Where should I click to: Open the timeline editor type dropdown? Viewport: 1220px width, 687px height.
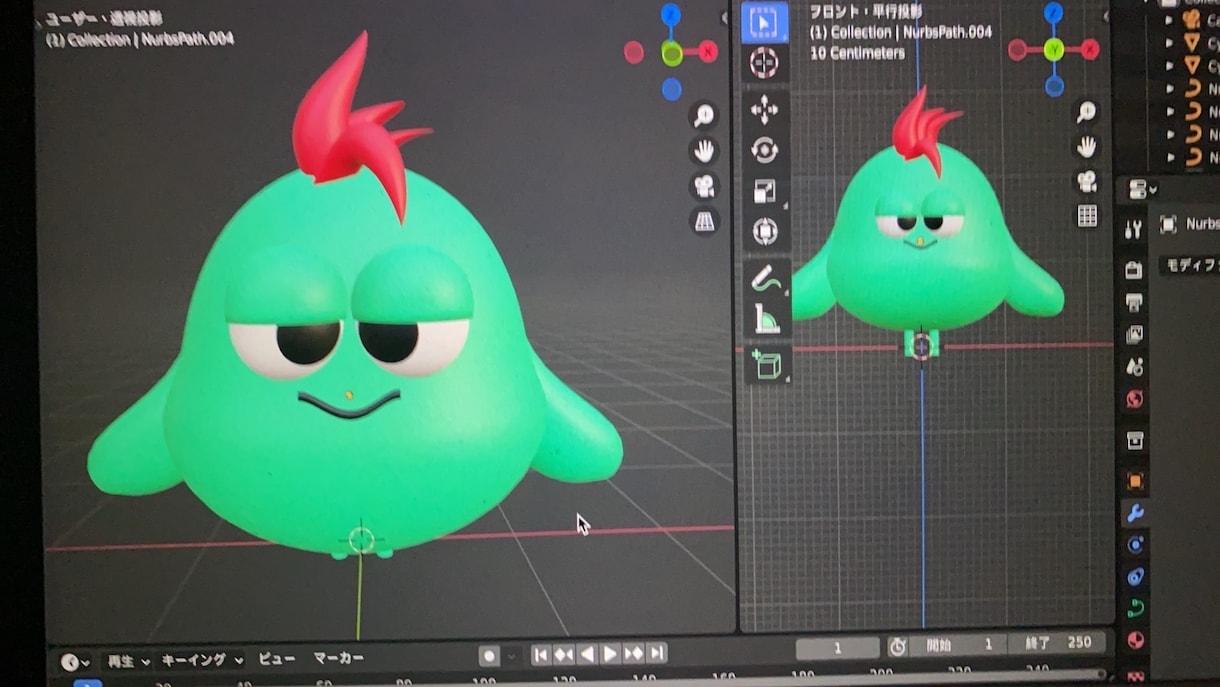[x=75, y=661]
